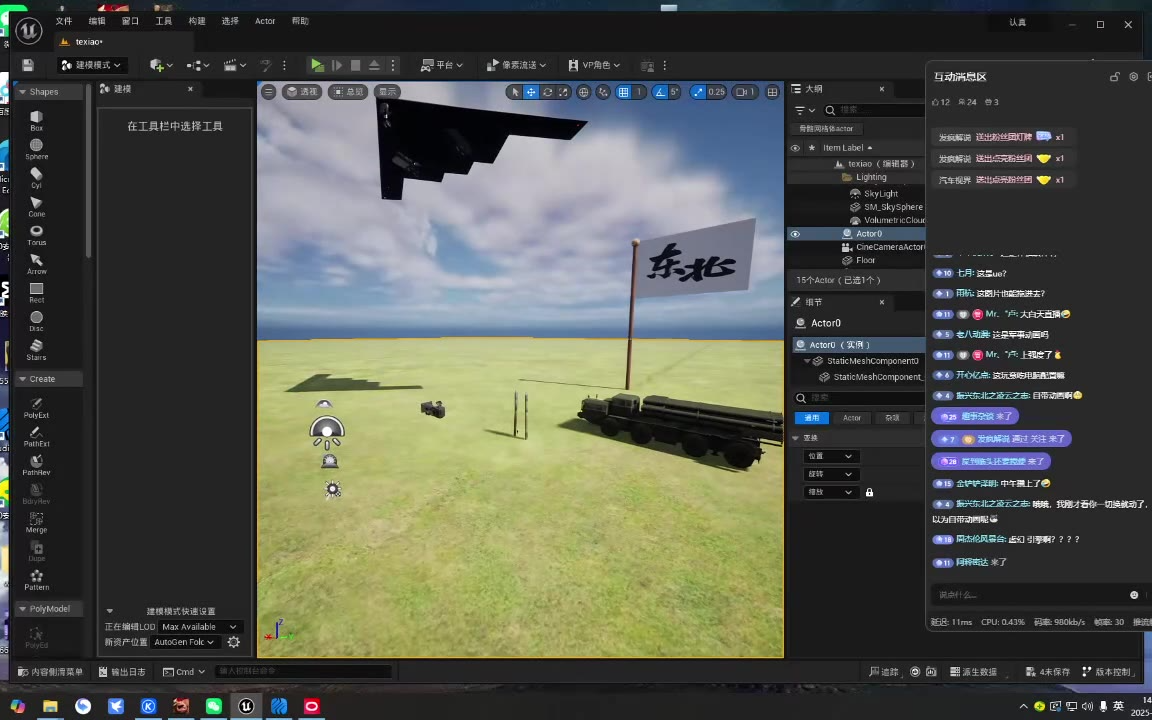
Task: Open the 文件 menu
Action: [x=64, y=21]
